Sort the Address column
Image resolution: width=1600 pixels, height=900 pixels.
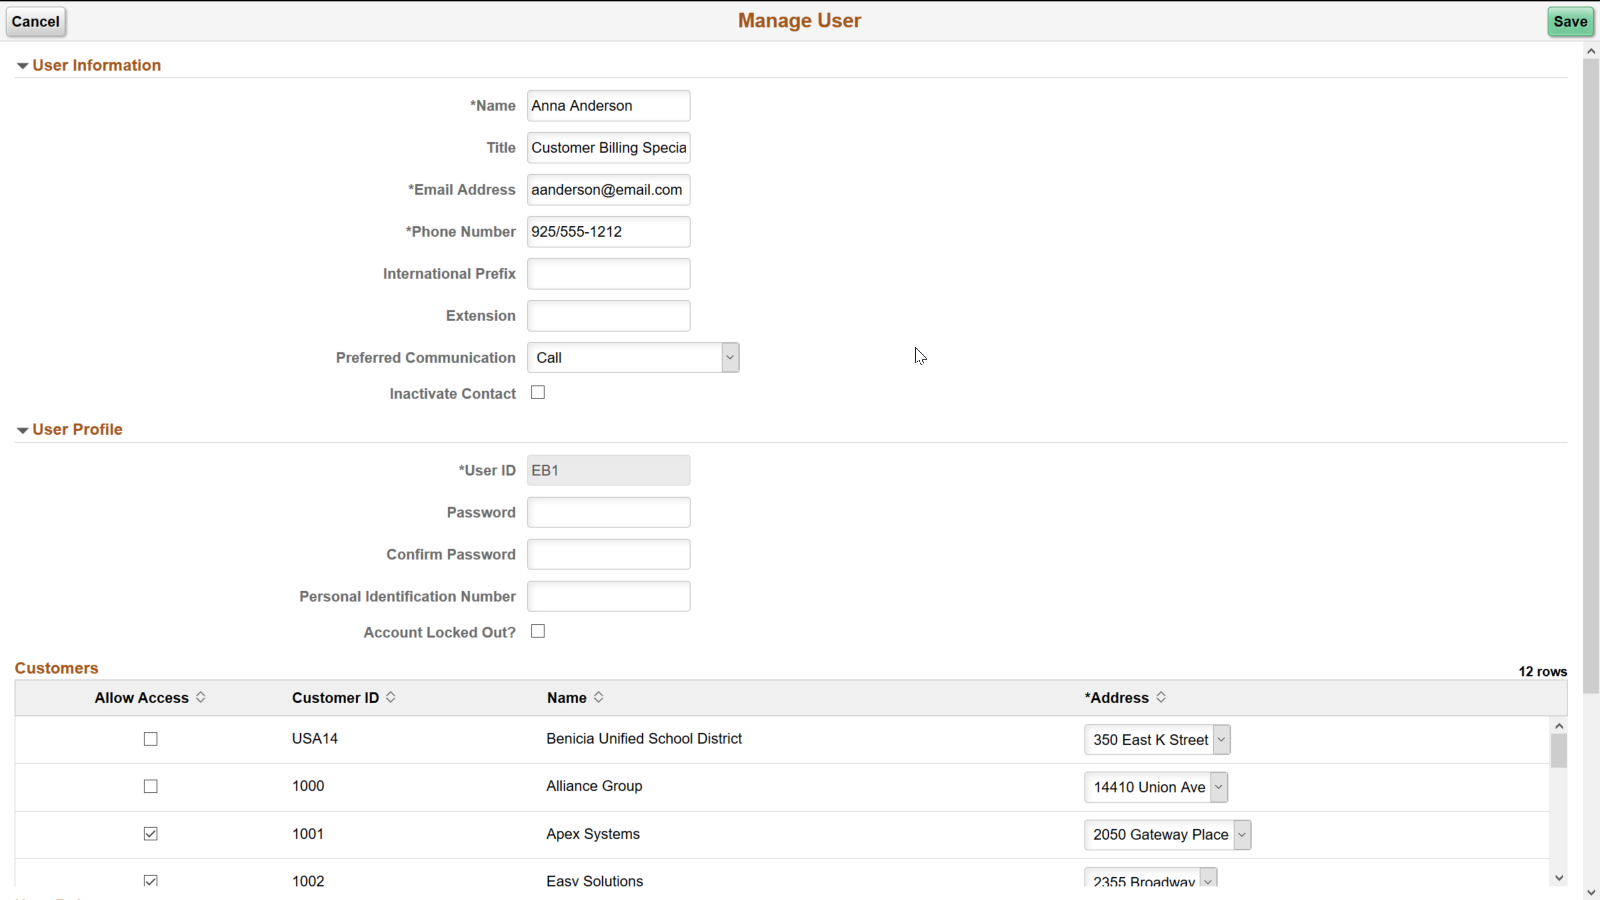tap(1161, 697)
